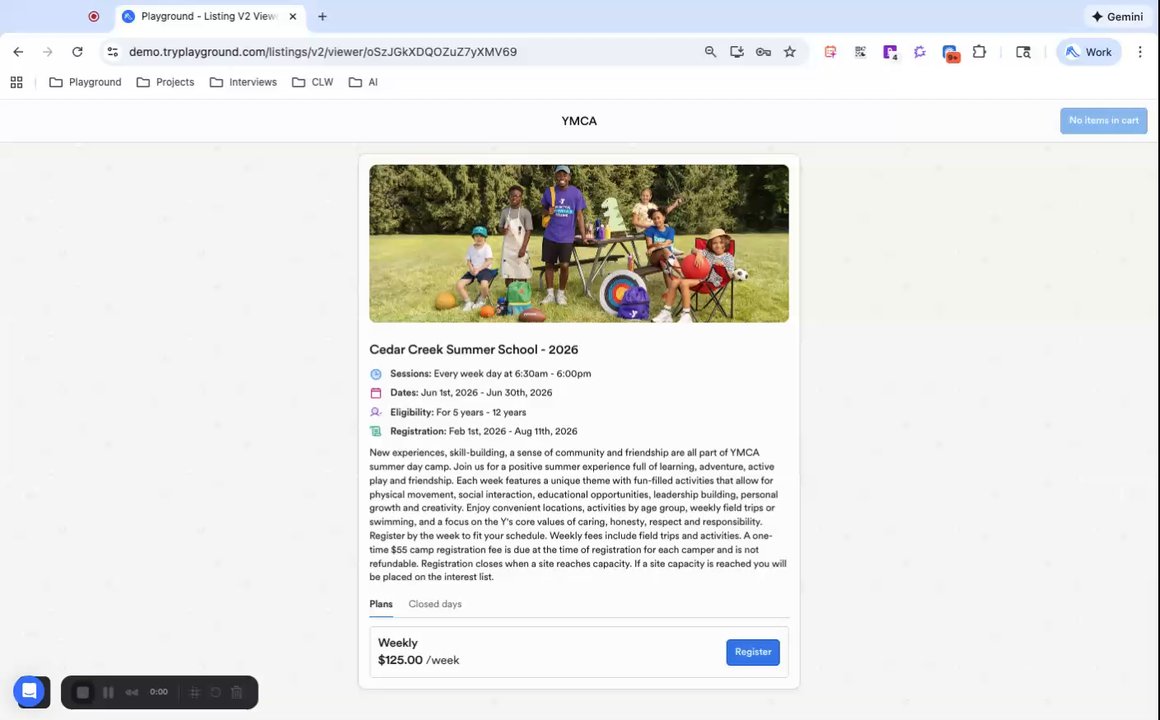Viewport: 1160px width, 720px height.
Task: Open the Chrome three-dot menu
Action: tap(1140, 52)
